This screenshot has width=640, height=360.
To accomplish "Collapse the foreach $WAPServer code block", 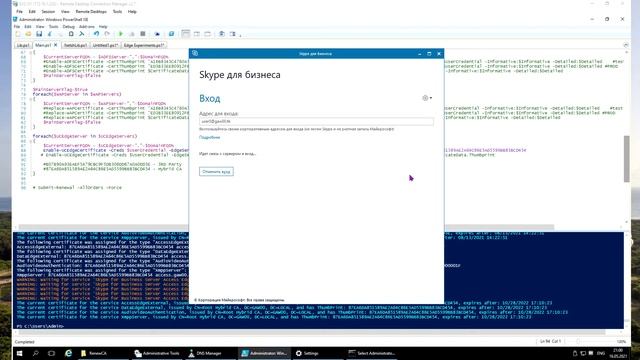I will click(x=31, y=99).
